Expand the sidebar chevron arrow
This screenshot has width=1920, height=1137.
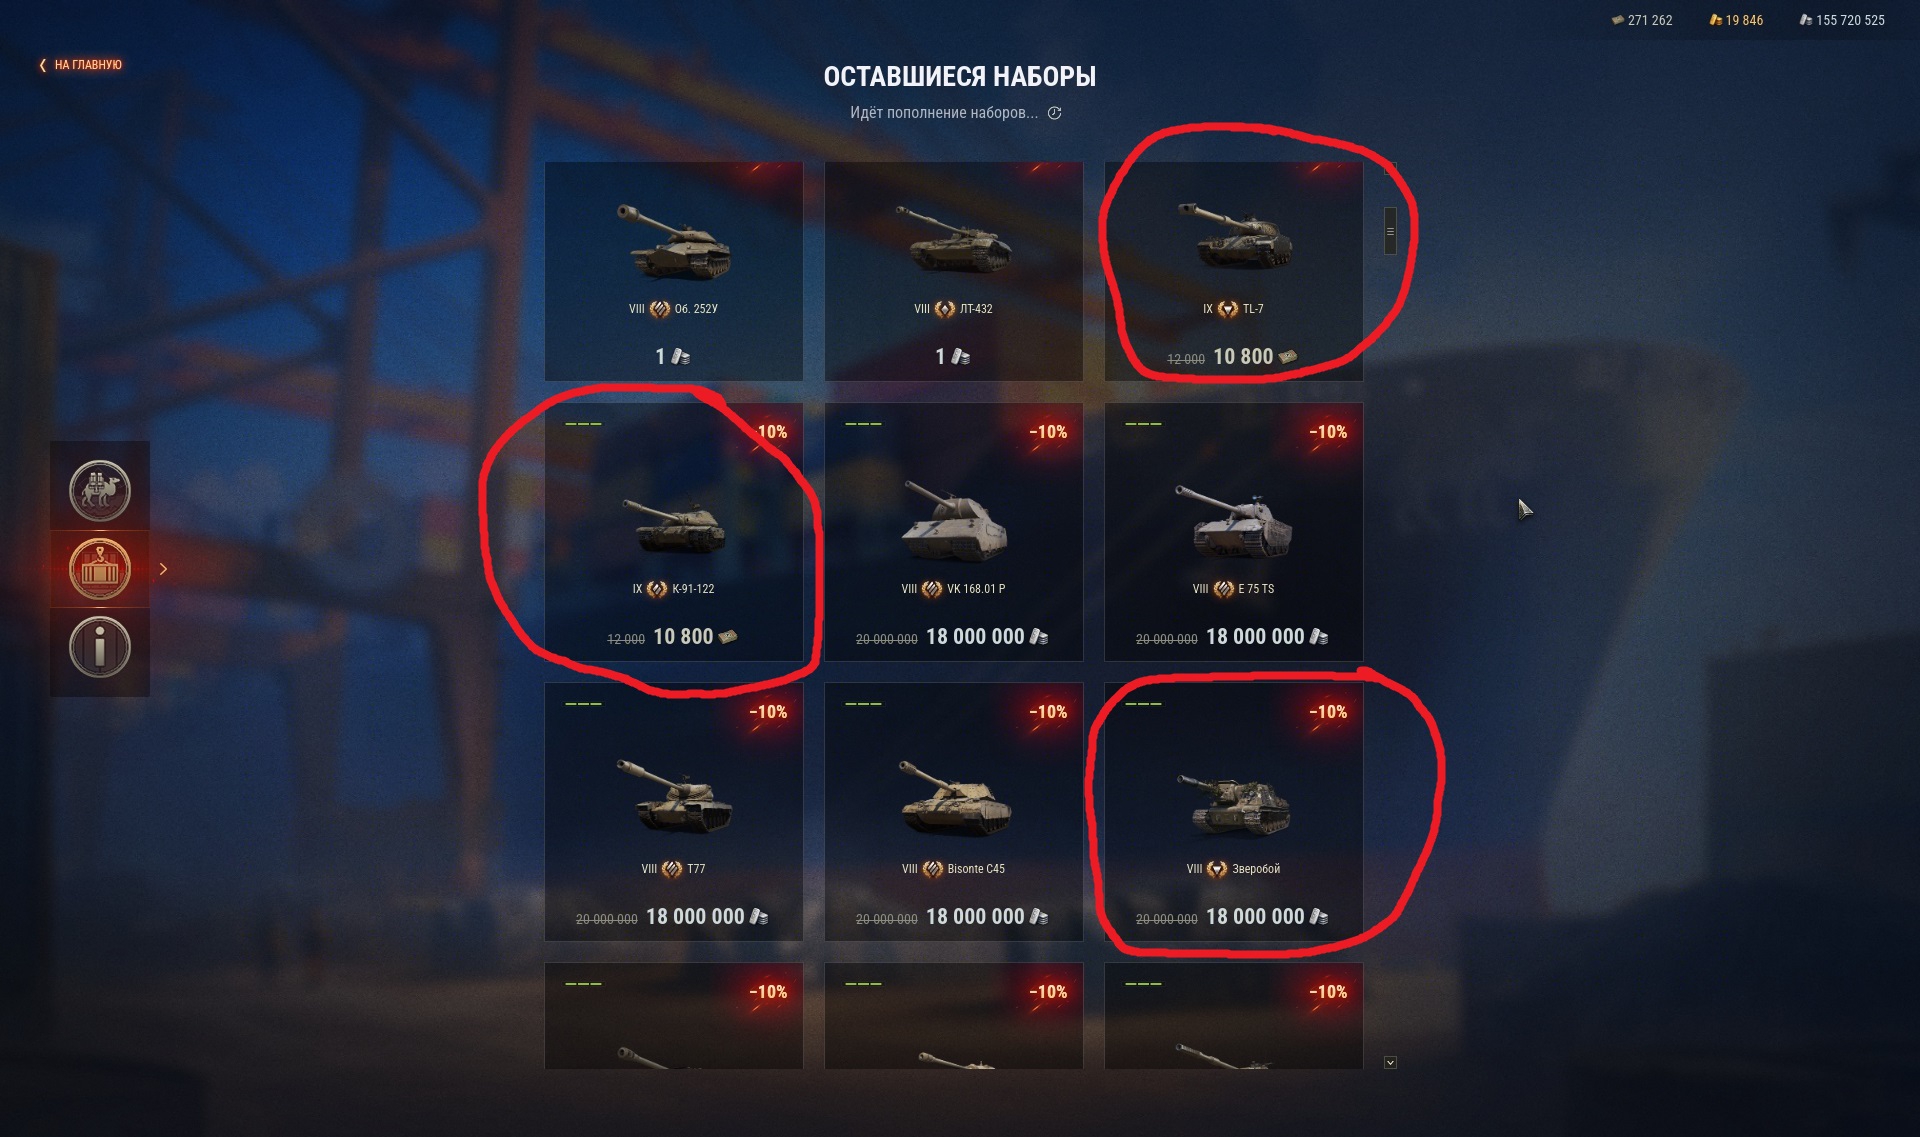coord(163,569)
